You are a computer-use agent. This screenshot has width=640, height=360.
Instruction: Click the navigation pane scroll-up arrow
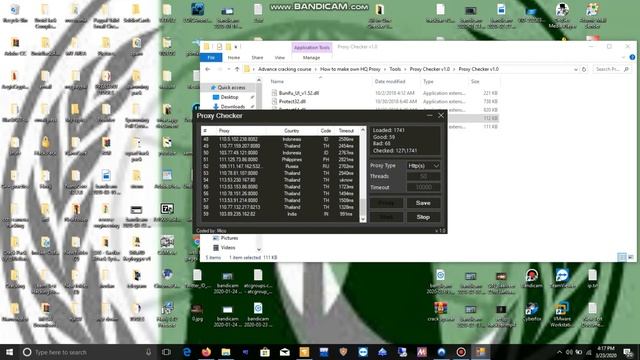(259, 81)
